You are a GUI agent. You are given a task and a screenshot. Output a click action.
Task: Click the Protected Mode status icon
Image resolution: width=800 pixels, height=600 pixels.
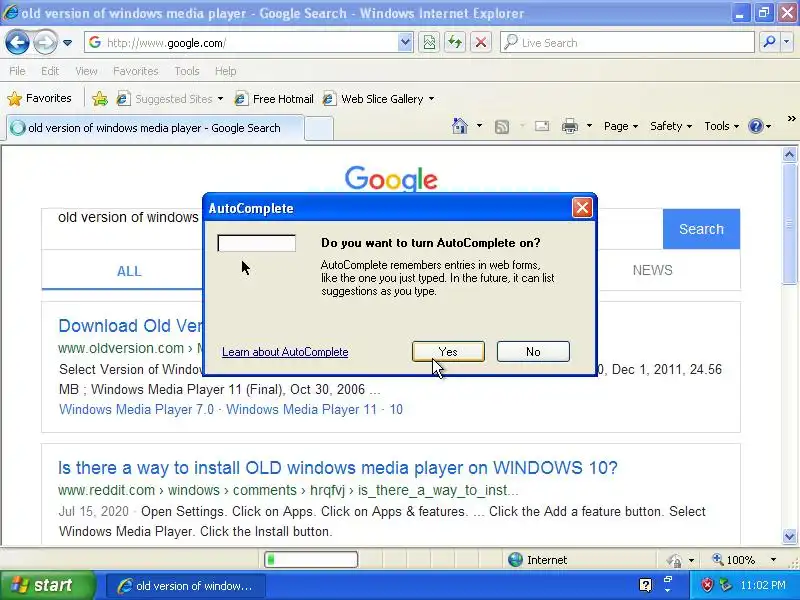(674, 560)
